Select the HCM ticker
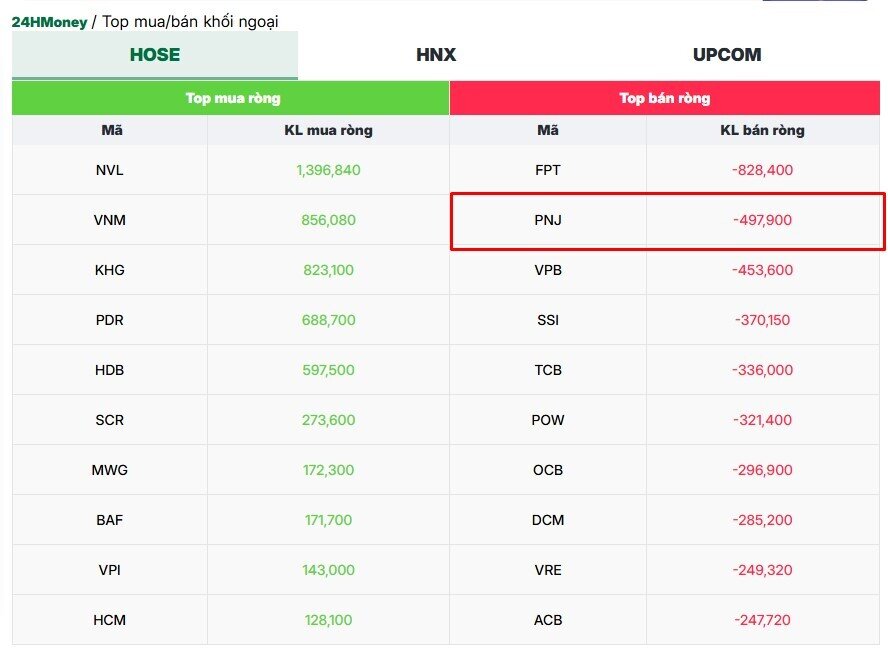This screenshot has width=888, height=650. pyautogui.click(x=109, y=620)
